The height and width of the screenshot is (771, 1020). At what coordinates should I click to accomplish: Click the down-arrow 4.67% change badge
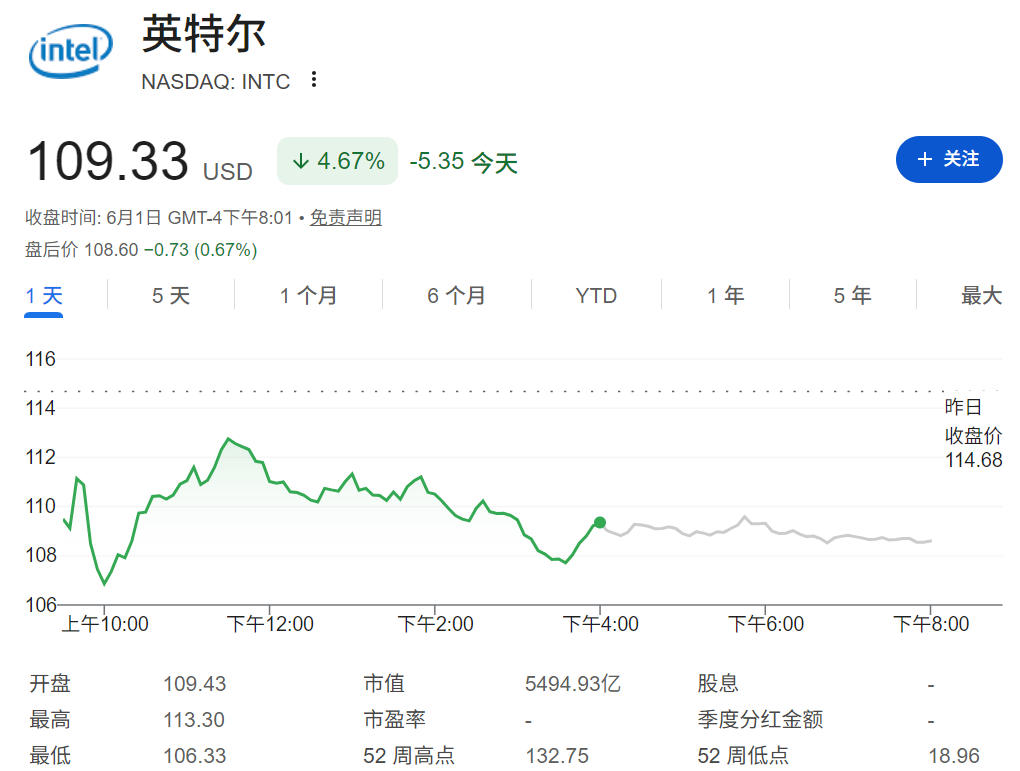(x=338, y=161)
